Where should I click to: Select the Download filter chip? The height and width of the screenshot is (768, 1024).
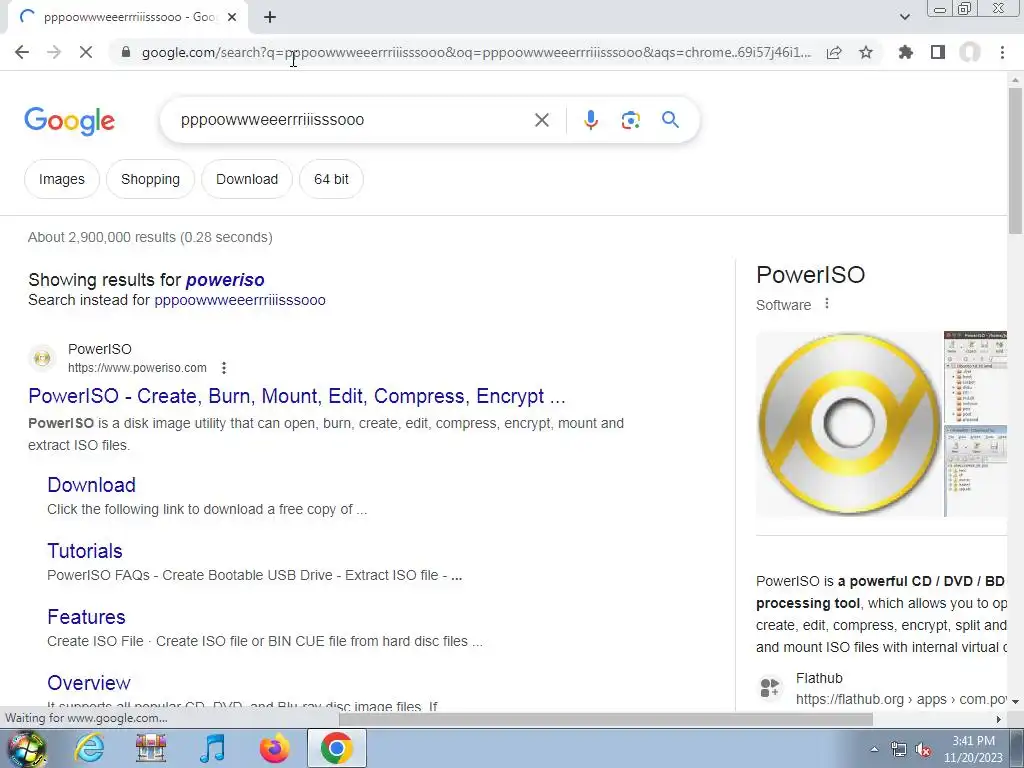pos(247,179)
